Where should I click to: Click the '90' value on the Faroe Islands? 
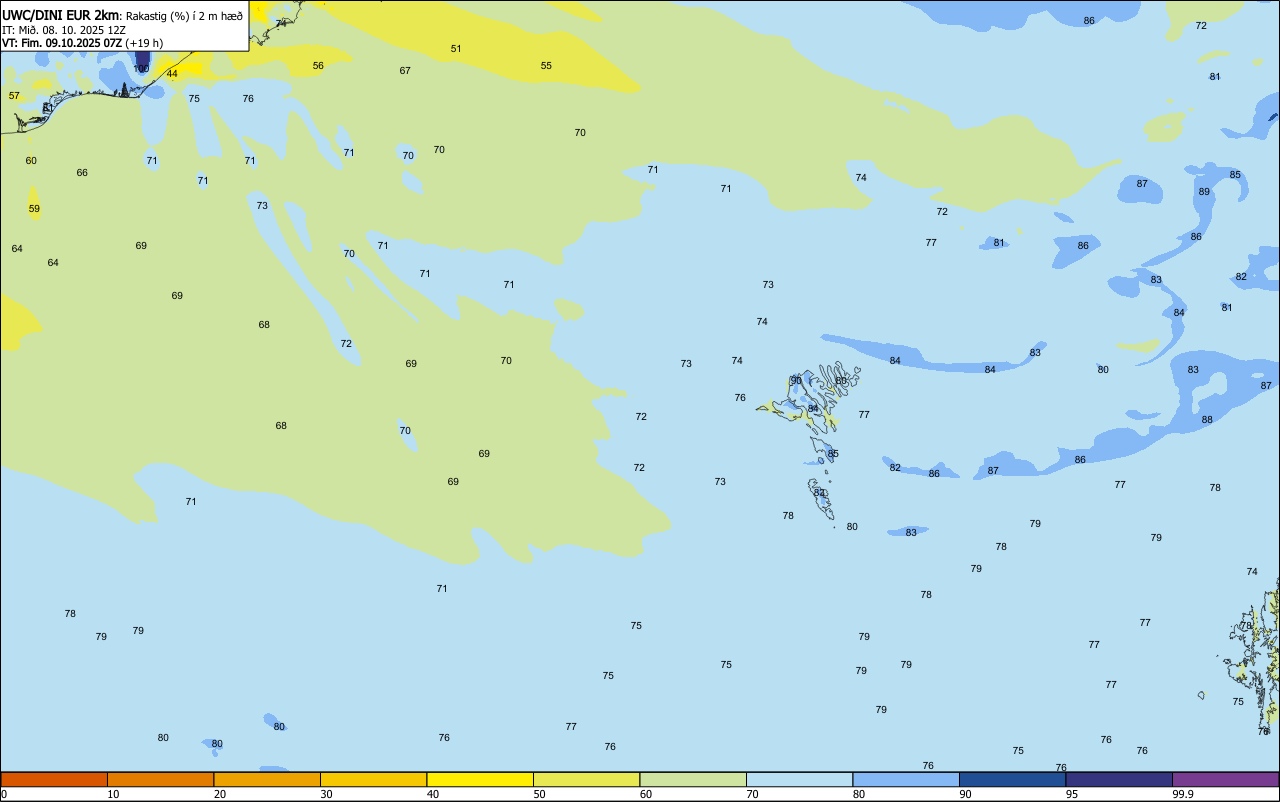click(x=796, y=380)
